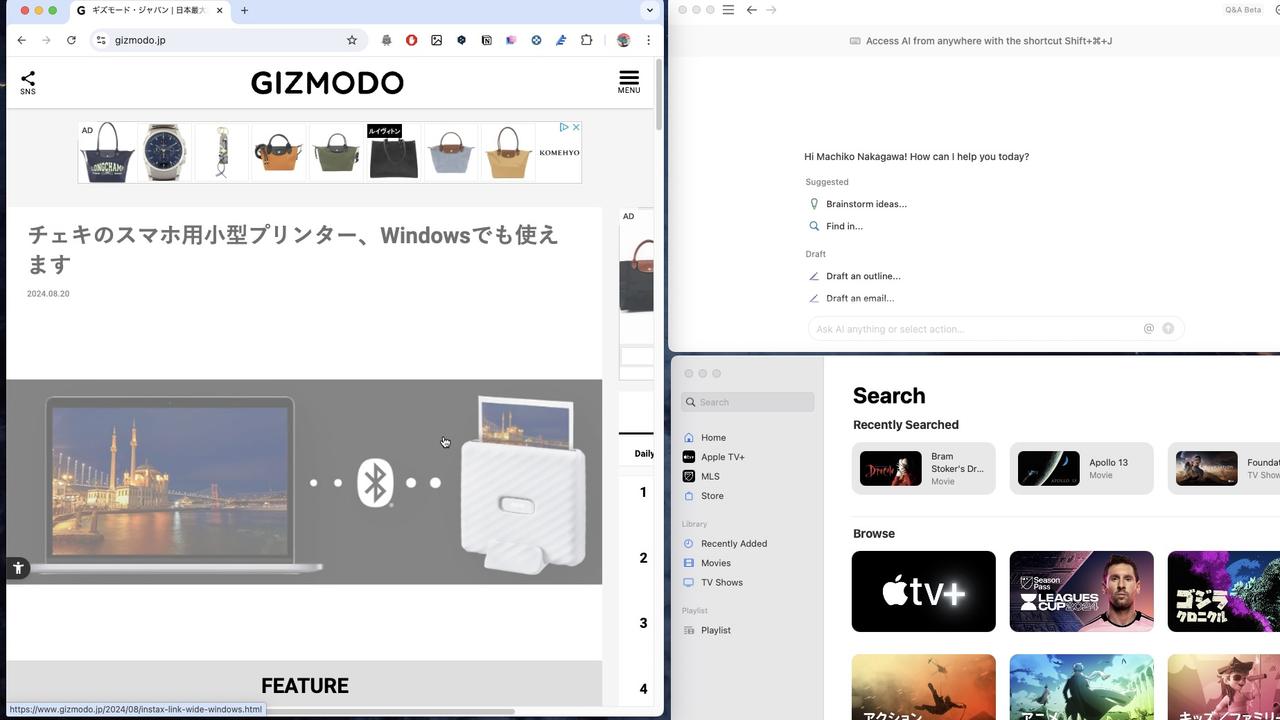Image resolution: width=1280 pixels, height=720 pixels.
Task: Go back in Chrome browser
Action: coord(21,40)
